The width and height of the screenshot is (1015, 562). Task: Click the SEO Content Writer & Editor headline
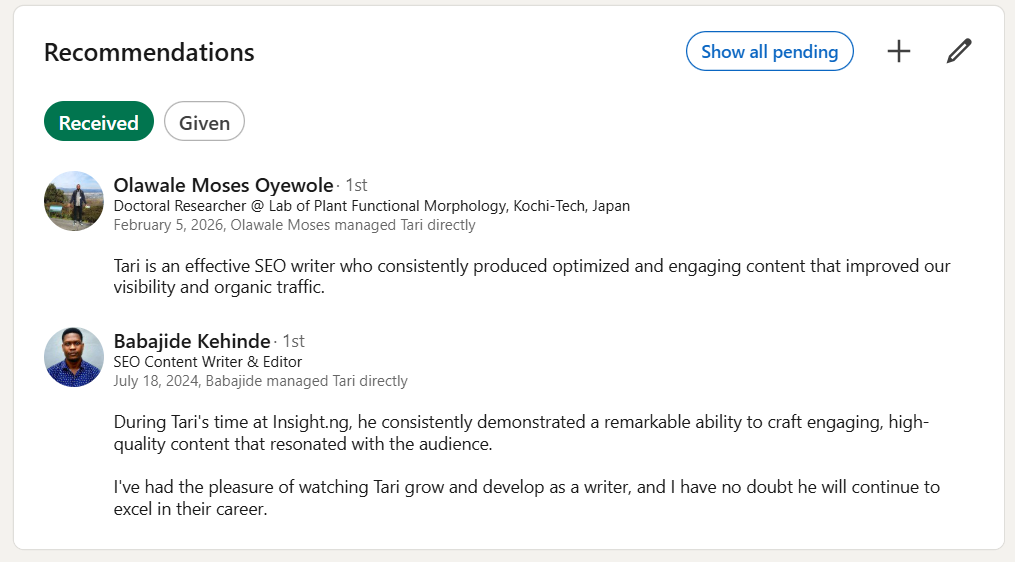click(208, 362)
